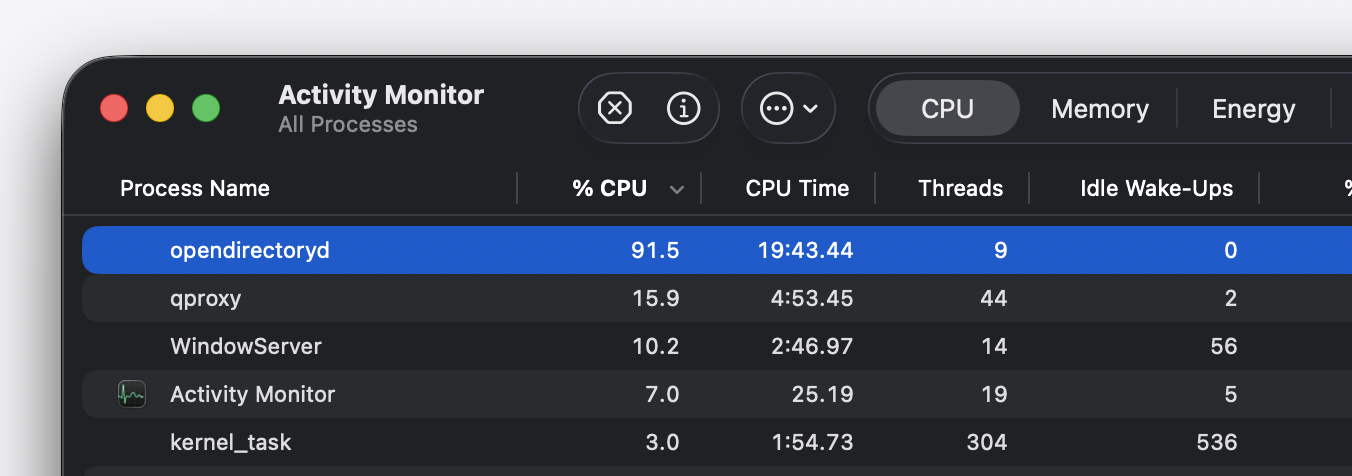Screen dimensions: 1352x476
Task: Click the Activity Monitor app icon in list
Action: click(x=131, y=394)
